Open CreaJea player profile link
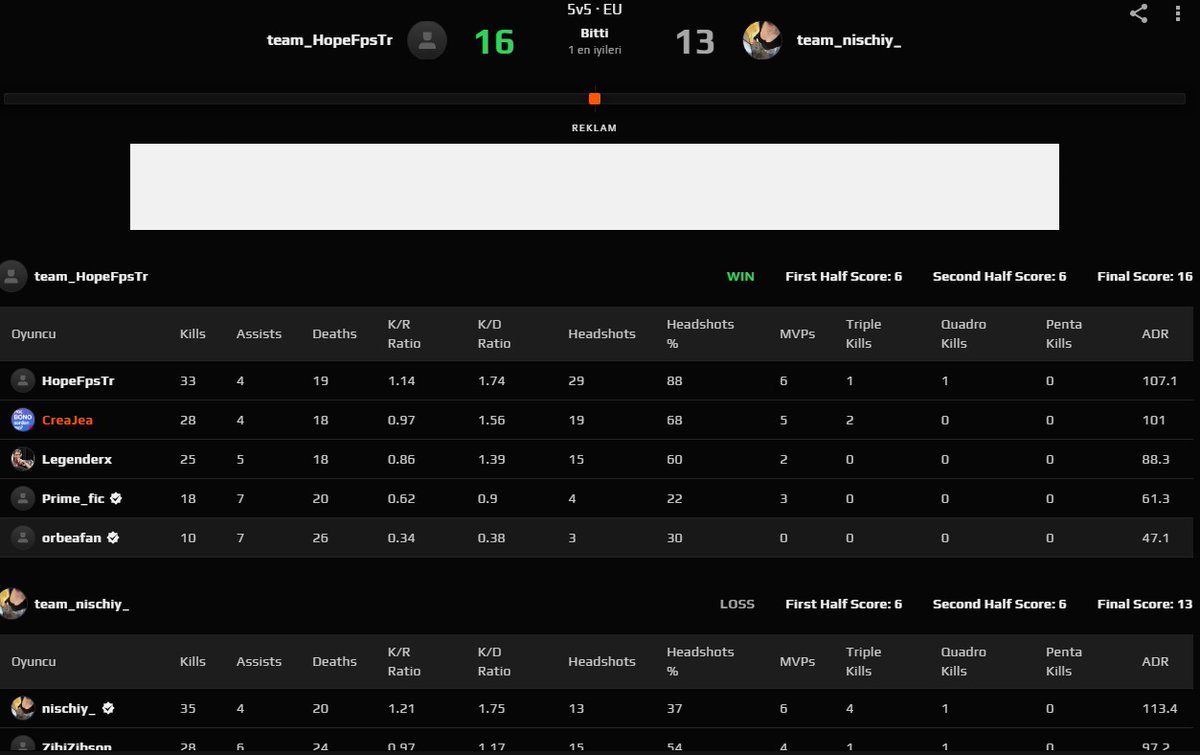The width and height of the screenshot is (1200, 755). point(67,420)
